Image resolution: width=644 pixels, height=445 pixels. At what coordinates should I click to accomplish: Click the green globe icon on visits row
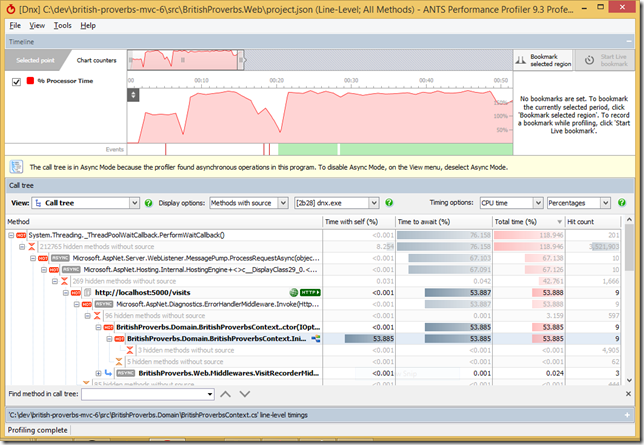click(x=294, y=293)
